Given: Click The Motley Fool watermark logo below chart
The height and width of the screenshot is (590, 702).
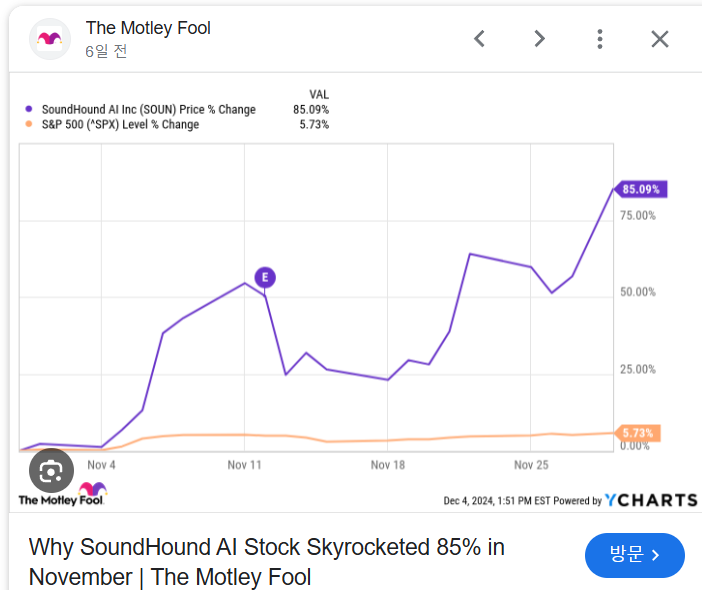Looking at the screenshot, I should click(x=62, y=494).
